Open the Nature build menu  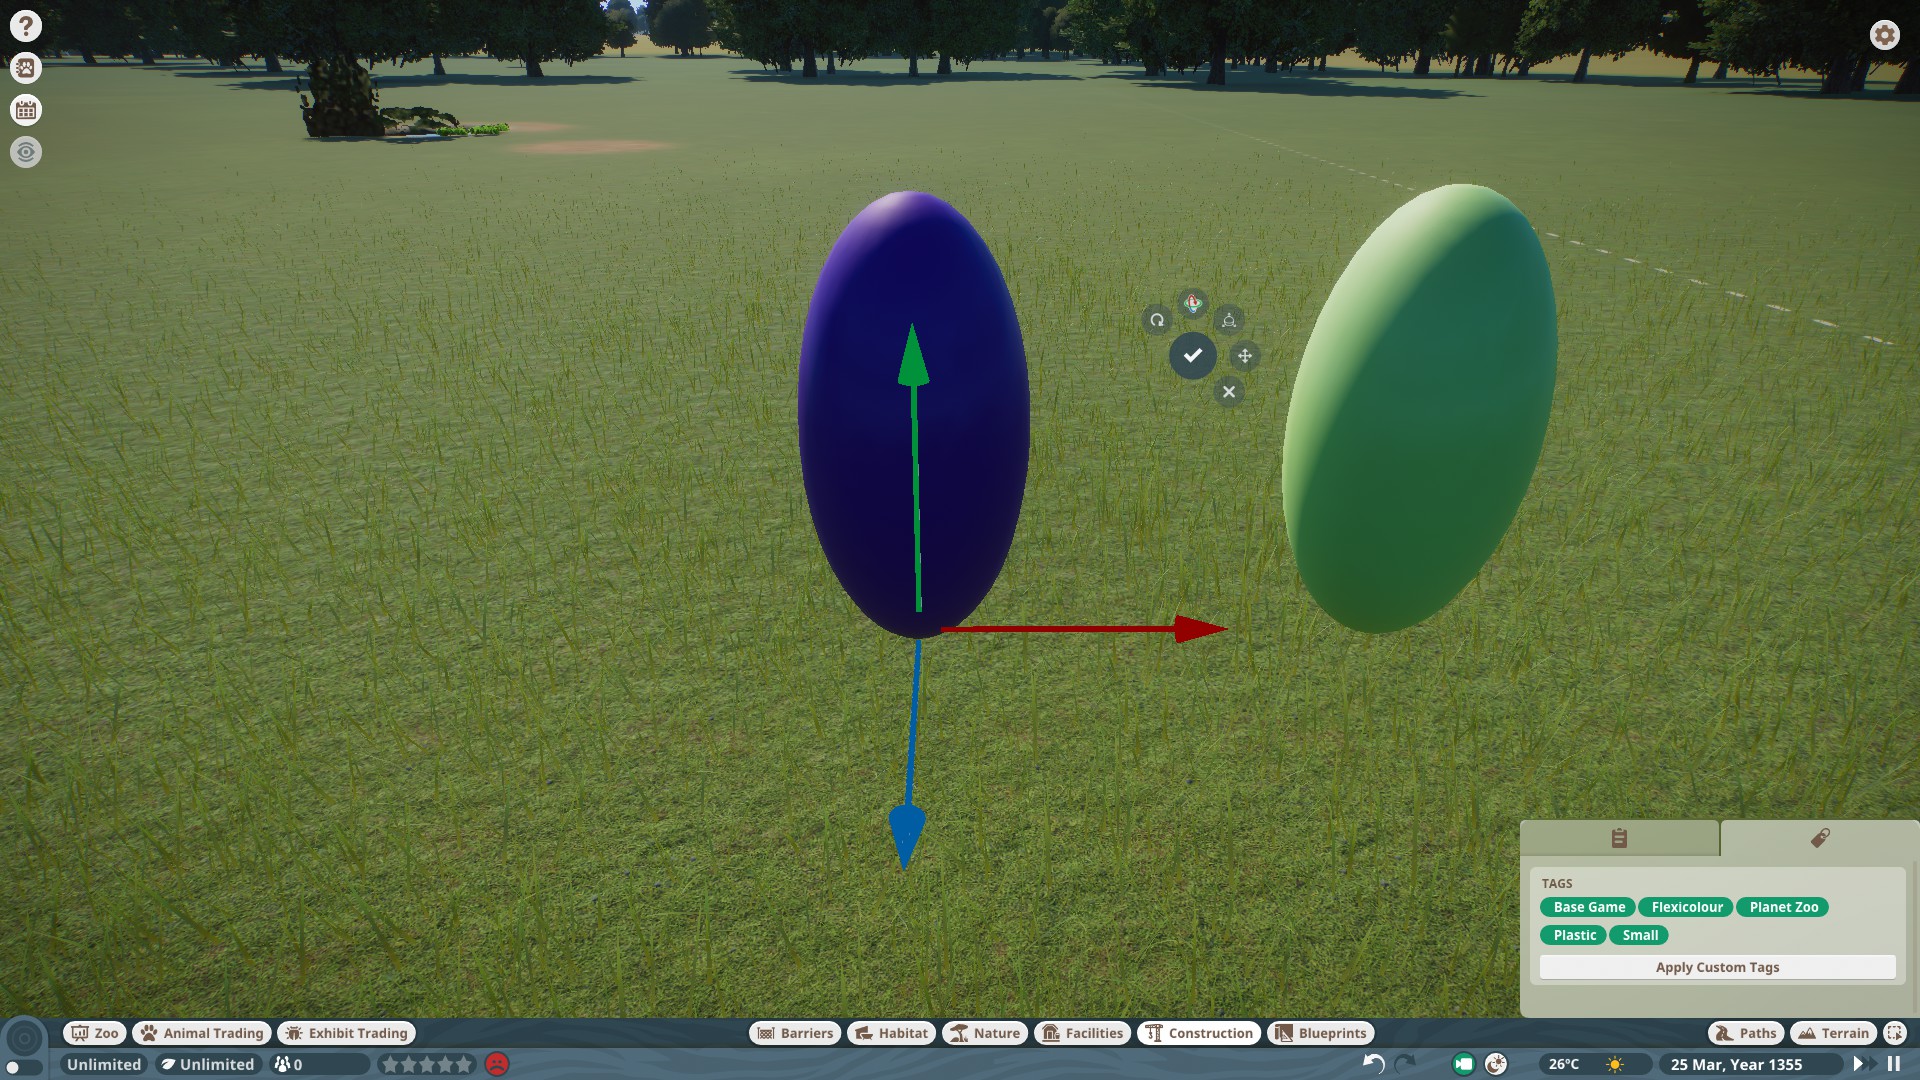[984, 1033]
